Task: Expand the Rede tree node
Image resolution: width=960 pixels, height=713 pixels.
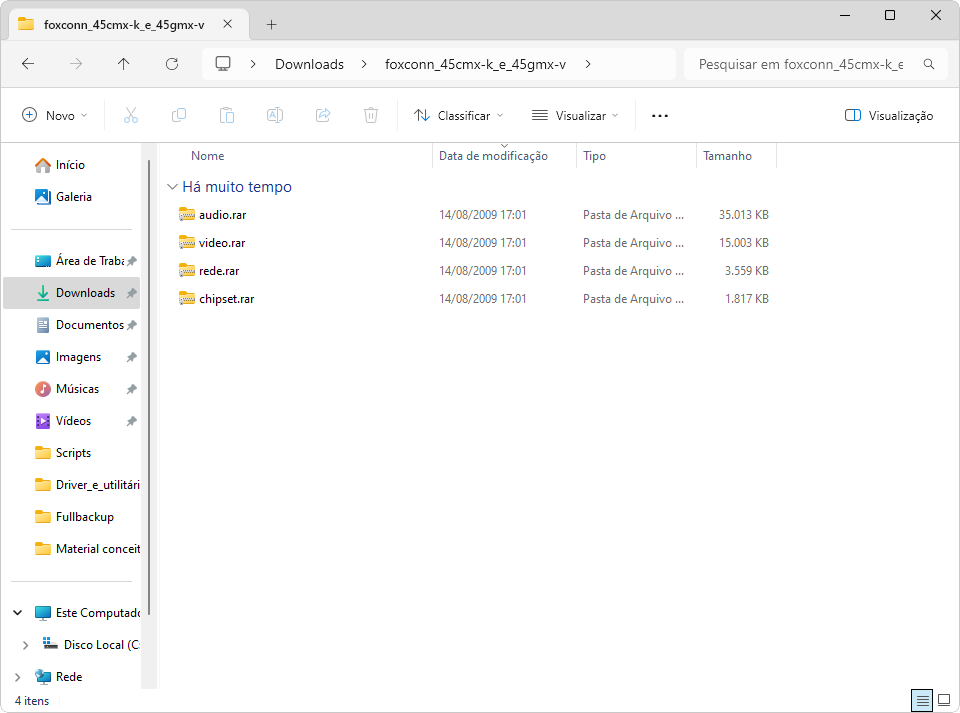Action: click(x=18, y=677)
